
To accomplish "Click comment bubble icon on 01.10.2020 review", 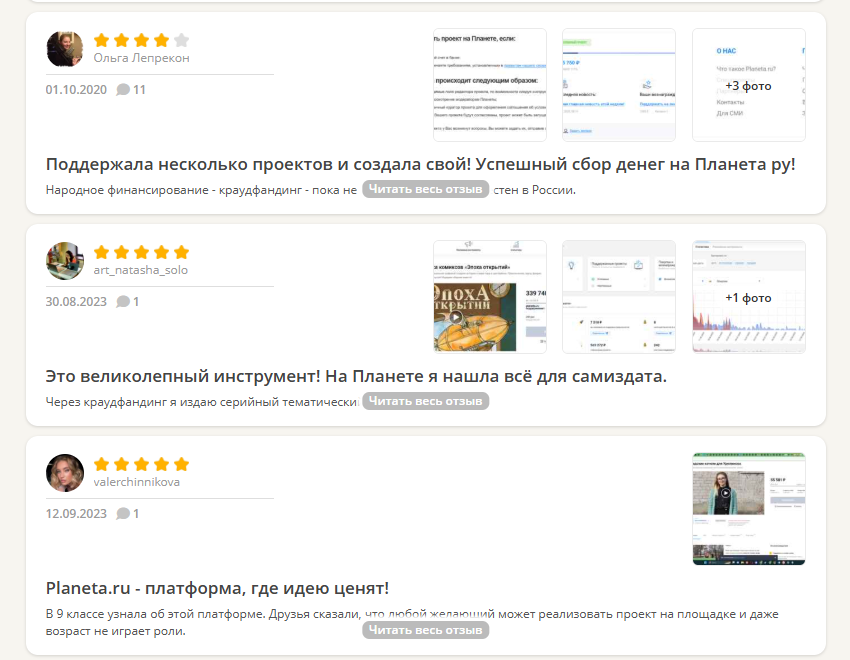I will click(123, 89).
